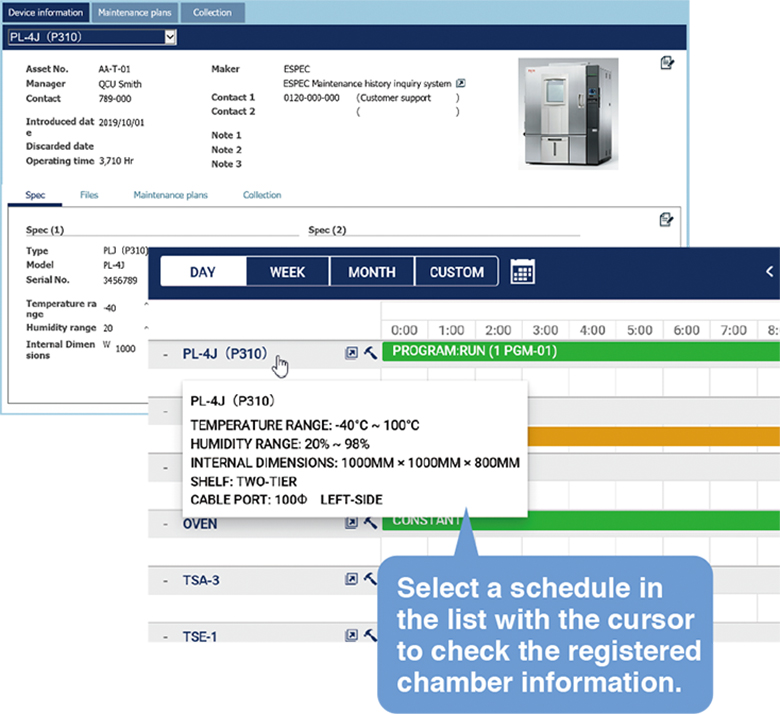Screen dimensions: 780x714
Task: Open the device info icon for OVEN
Action: tap(351, 522)
